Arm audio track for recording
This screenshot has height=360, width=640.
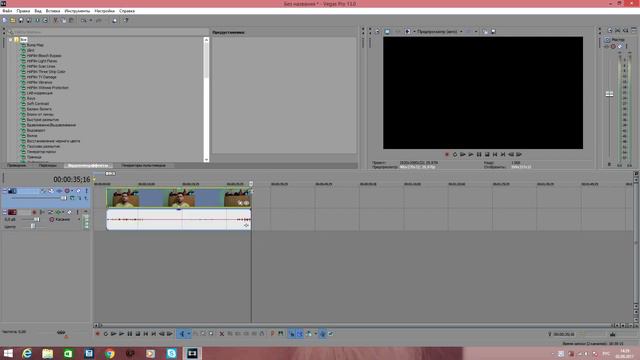point(34,212)
